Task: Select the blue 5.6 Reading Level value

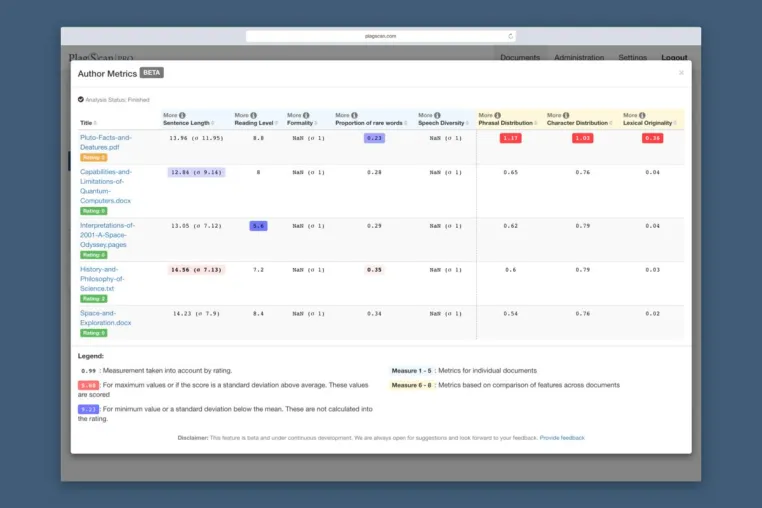Action: pos(258,226)
